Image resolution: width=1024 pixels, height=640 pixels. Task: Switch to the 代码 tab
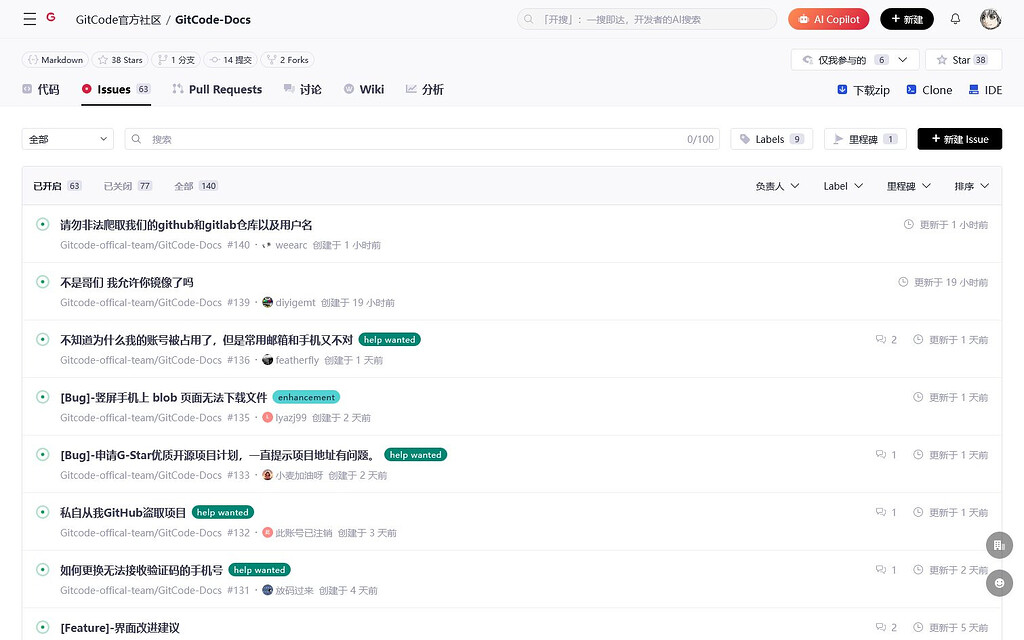(40, 89)
